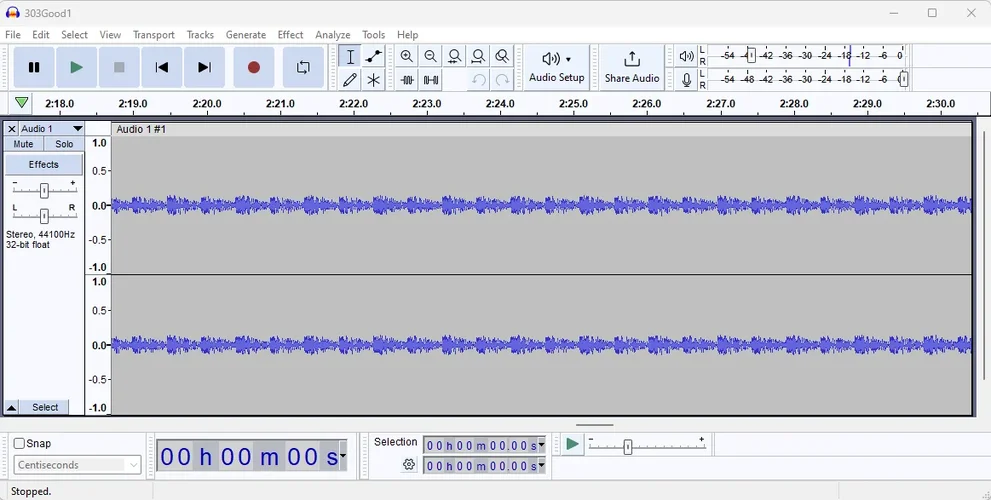The width and height of the screenshot is (991, 500).
Task: Silence the audio selection
Action: click(x=430, y=80)
